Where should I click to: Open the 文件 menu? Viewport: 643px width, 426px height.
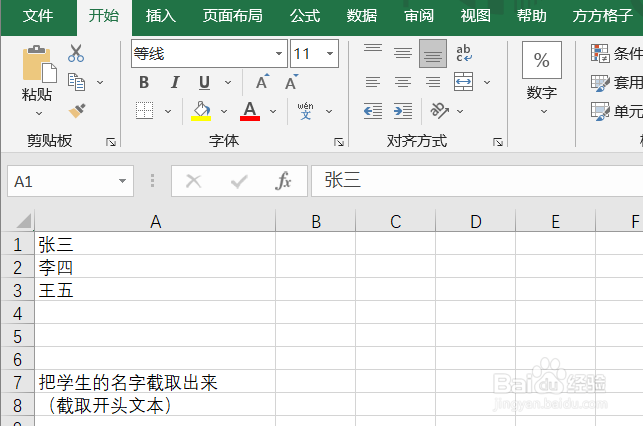(38, 16)
